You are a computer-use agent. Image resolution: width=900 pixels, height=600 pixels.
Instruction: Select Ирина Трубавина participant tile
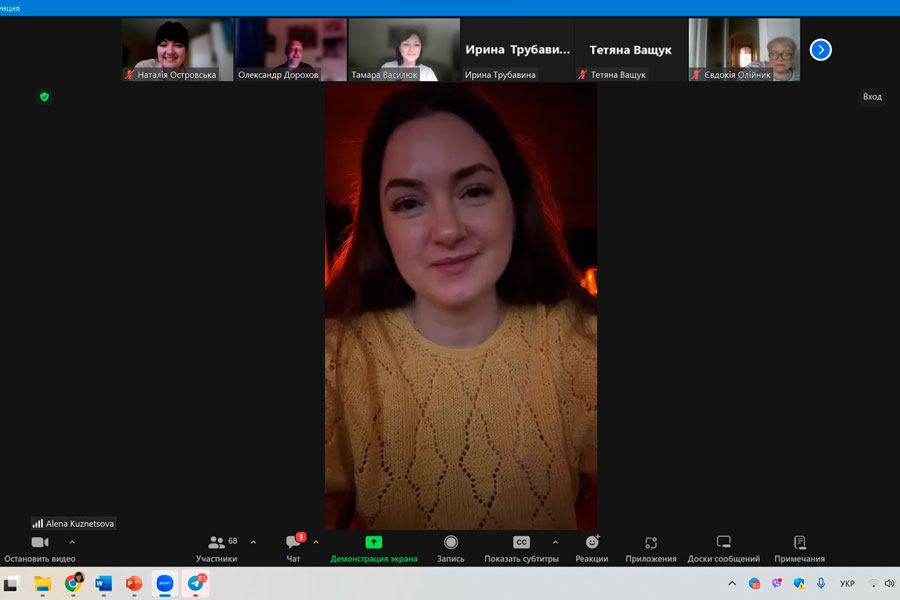[517, 49]
